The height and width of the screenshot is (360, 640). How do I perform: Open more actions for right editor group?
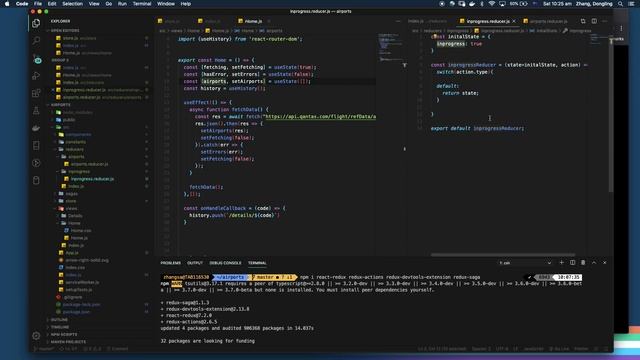tap(604, 21)
